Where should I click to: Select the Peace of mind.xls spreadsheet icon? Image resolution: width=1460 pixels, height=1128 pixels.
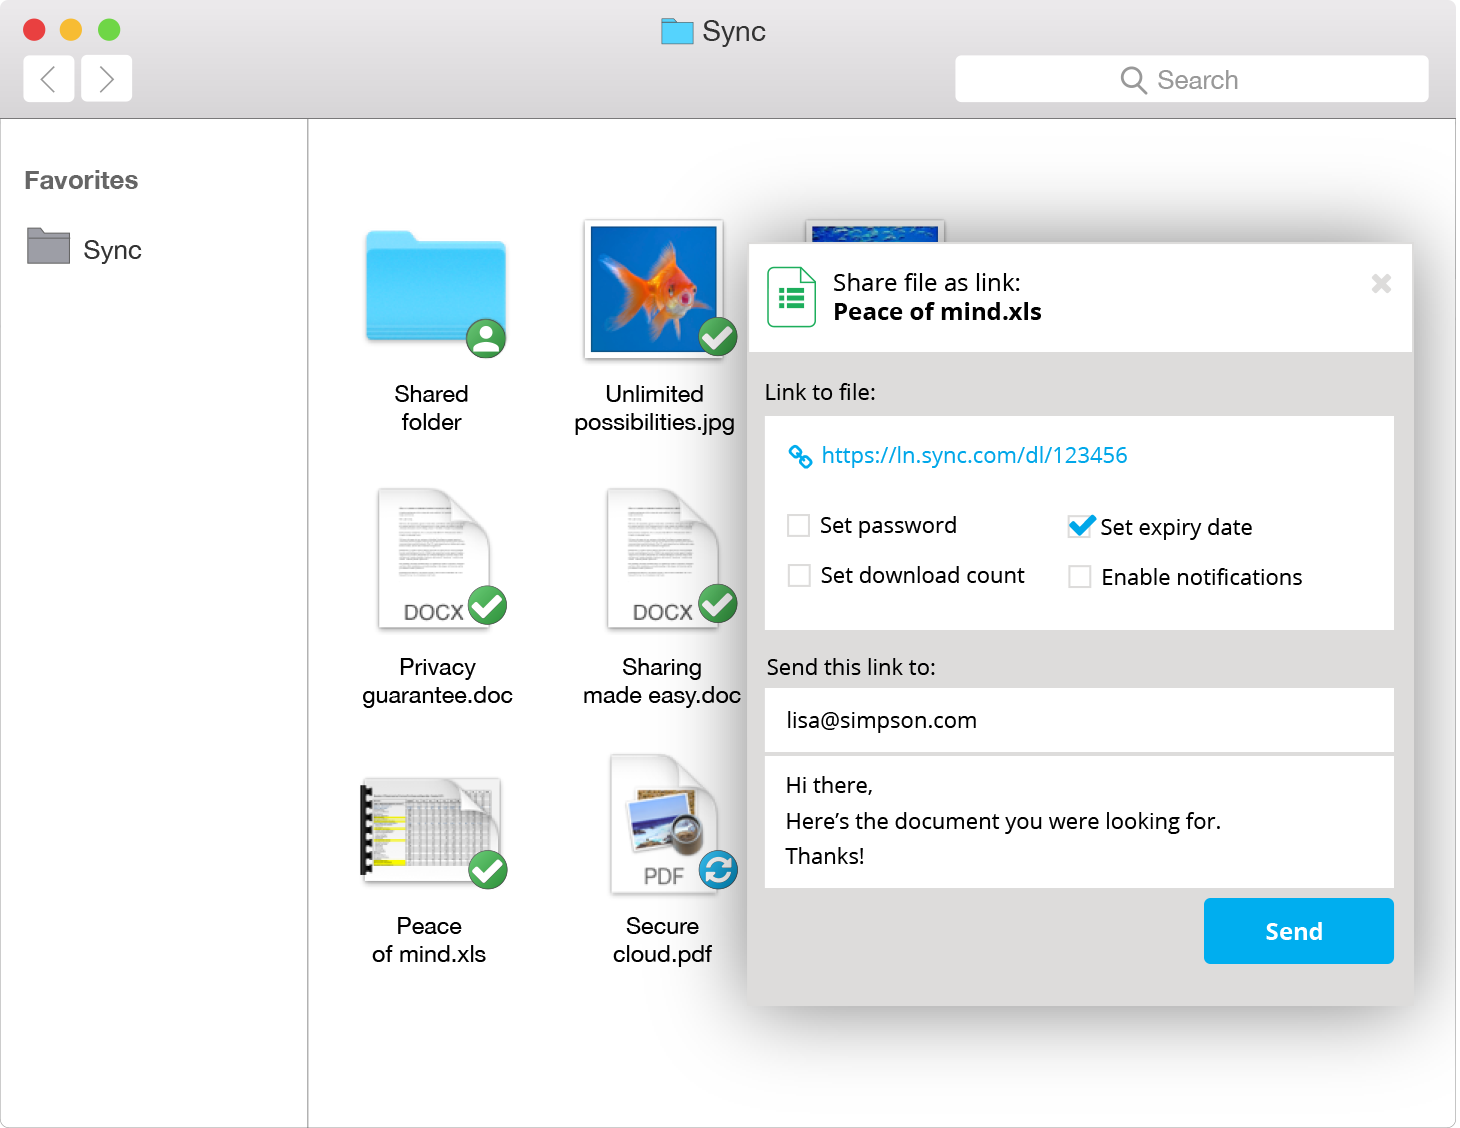click(x=430, y=830)
